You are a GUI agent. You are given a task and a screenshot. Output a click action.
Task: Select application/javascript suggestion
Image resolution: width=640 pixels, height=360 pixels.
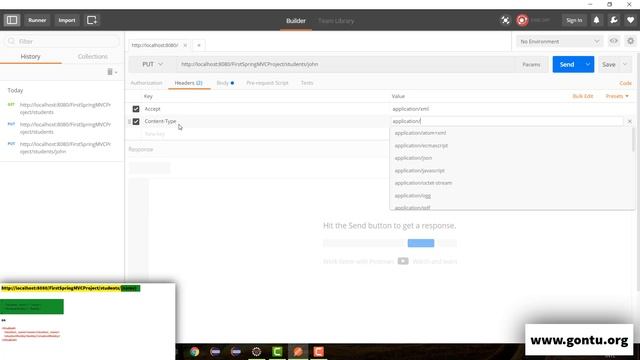tap(512, 171)
